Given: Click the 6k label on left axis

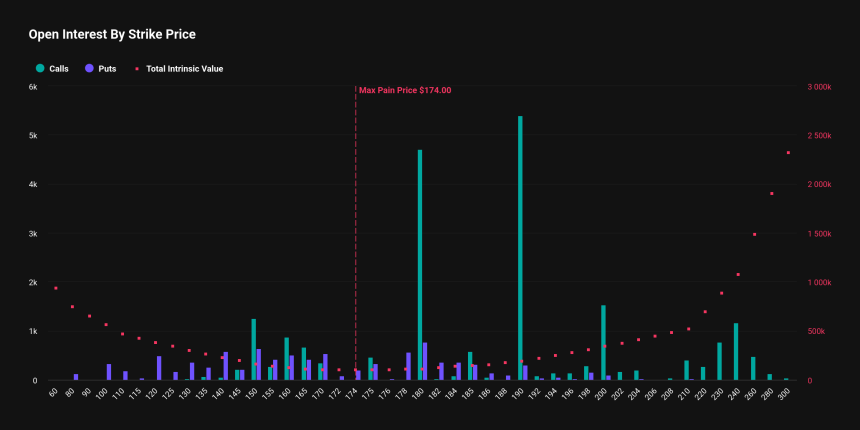Looking at the screenshot, I should point(32,87).
